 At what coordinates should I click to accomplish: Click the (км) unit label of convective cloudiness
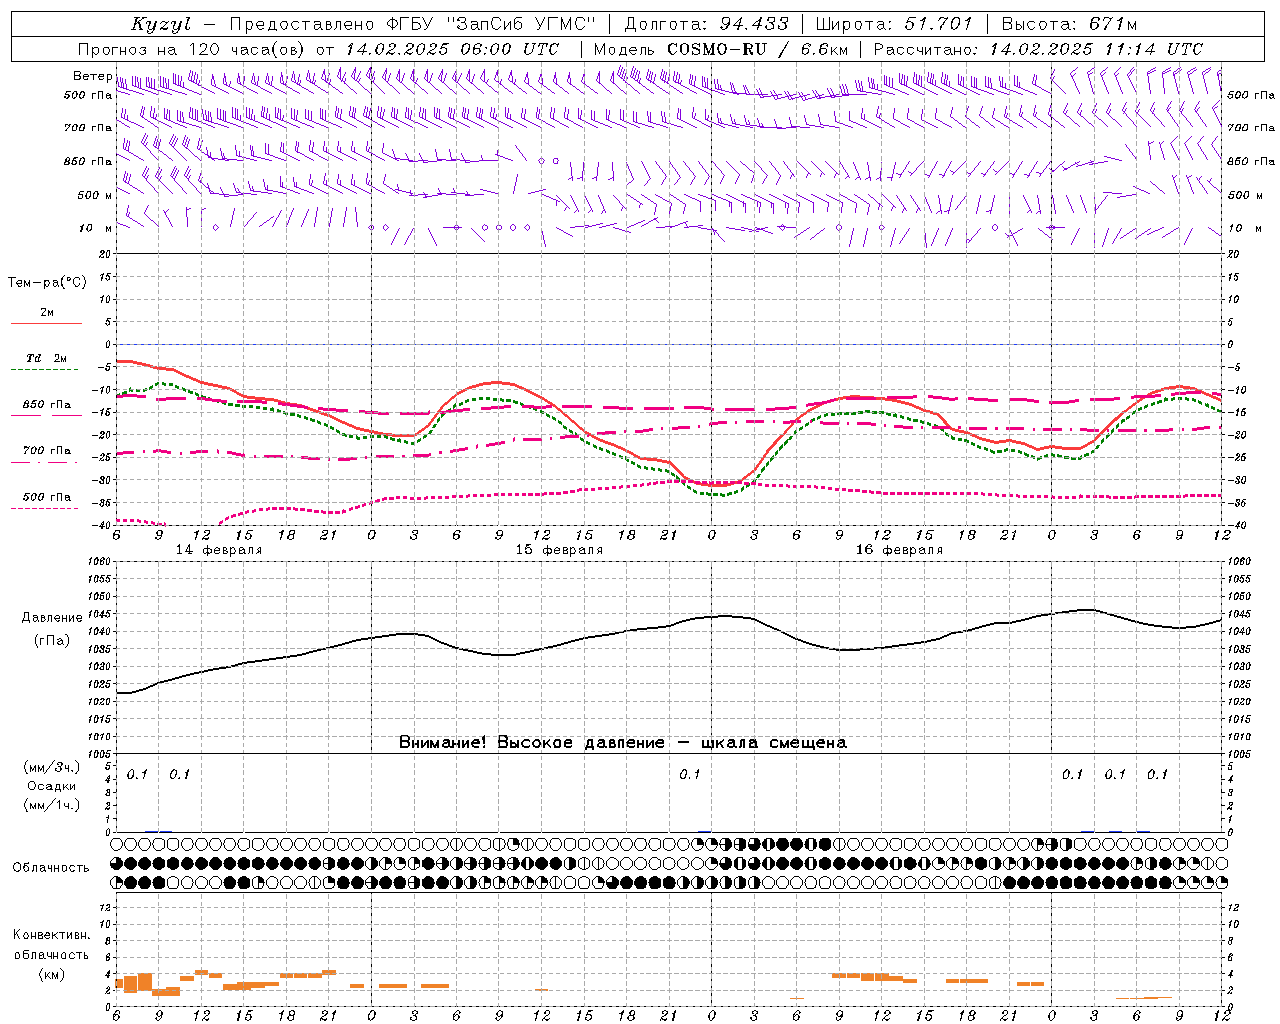(x=52, y=974)
